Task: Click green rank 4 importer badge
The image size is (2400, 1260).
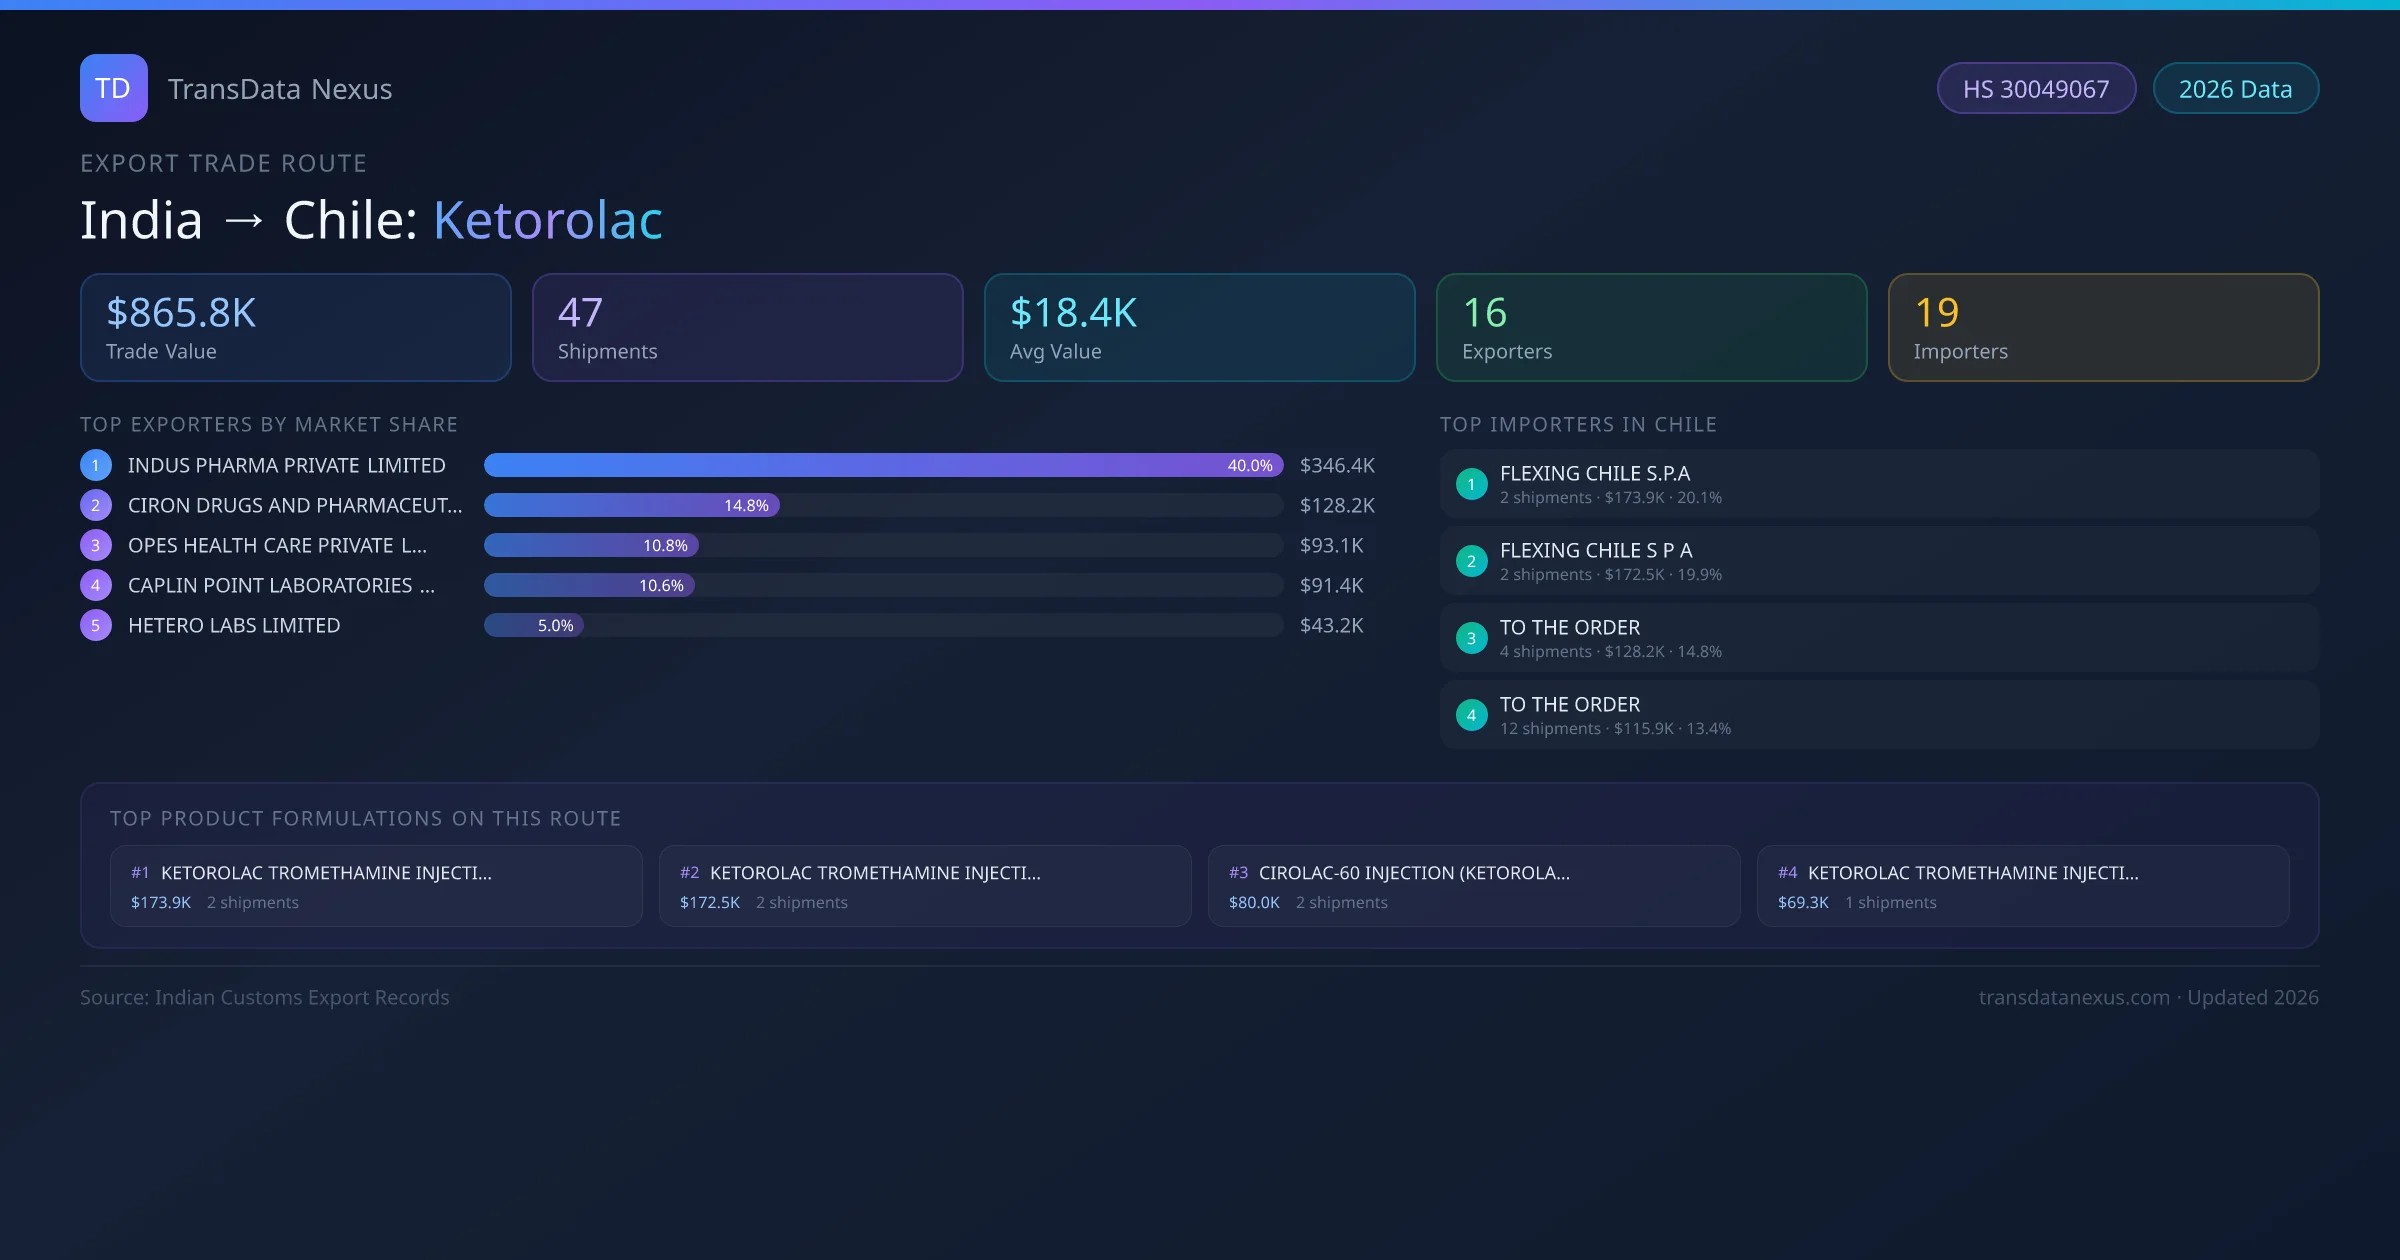Action: [1471, 715]
